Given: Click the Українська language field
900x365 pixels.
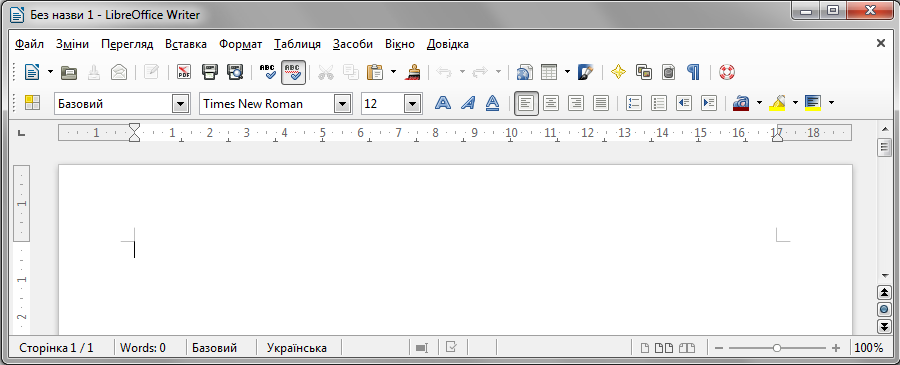Looking at the screenshot, I should pyautogui.click(x=297, y=348).
